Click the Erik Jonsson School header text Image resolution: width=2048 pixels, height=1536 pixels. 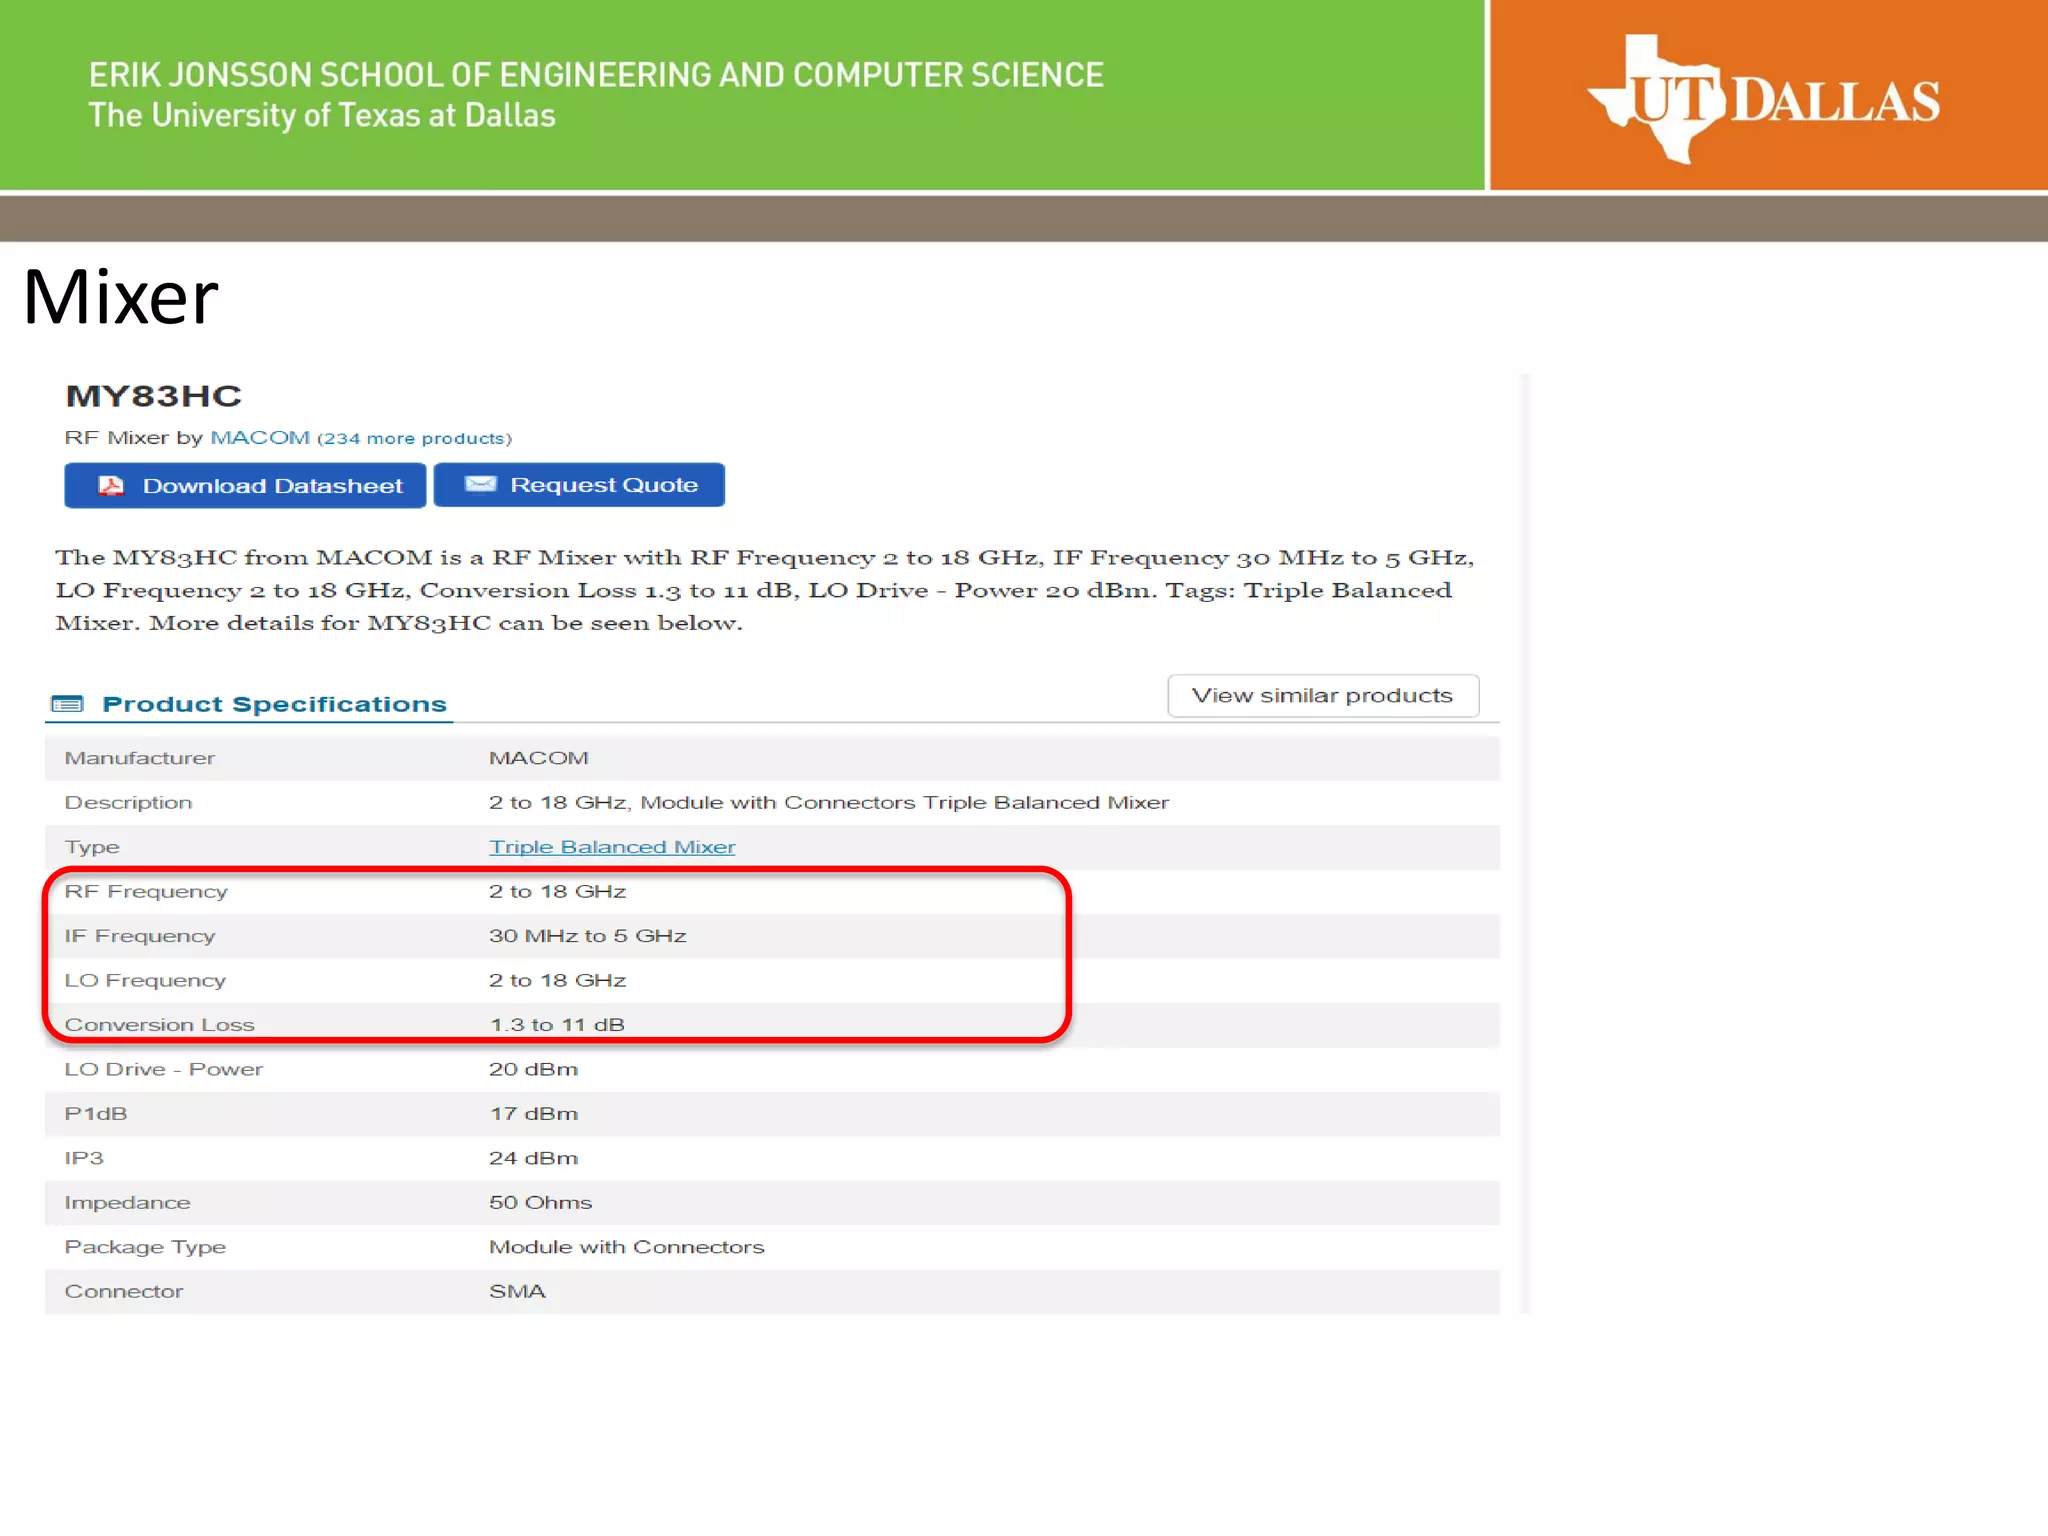pos(596,76)
